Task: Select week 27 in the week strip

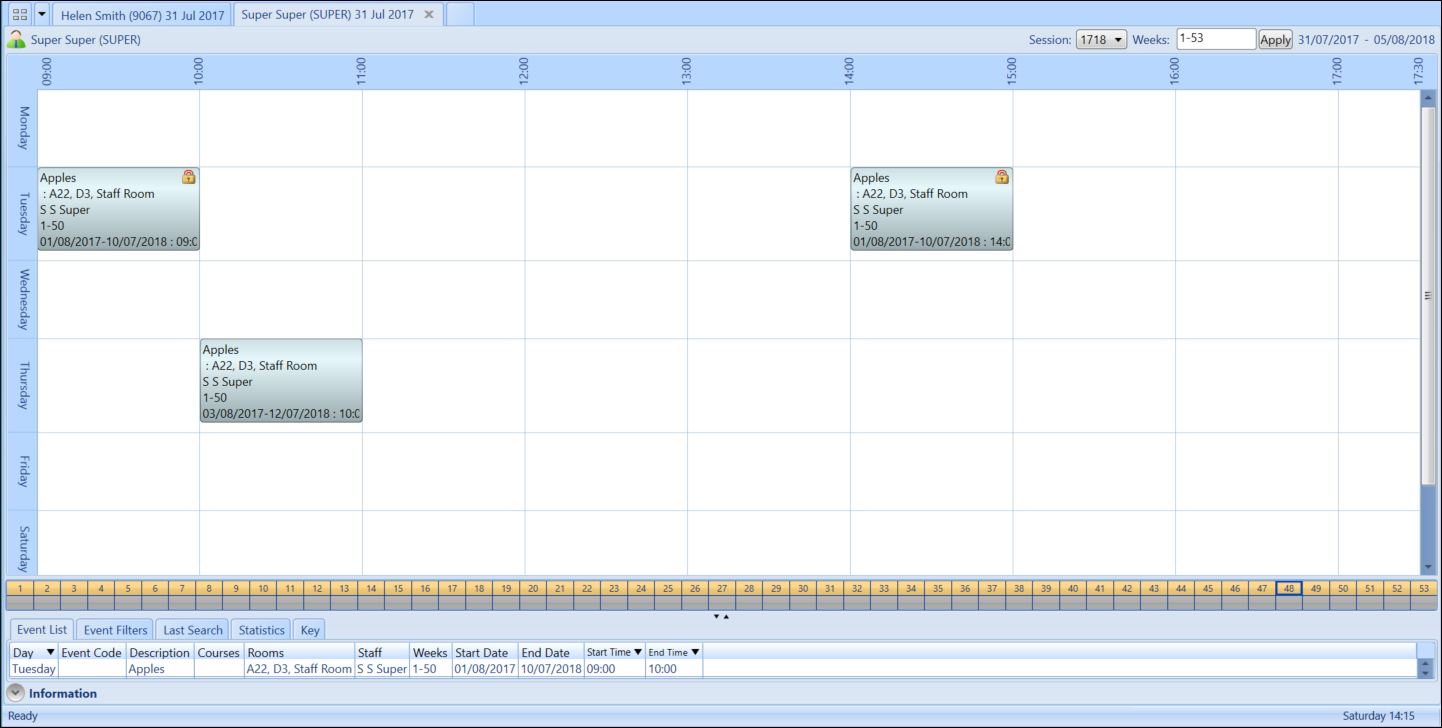Action: (721, 590)
